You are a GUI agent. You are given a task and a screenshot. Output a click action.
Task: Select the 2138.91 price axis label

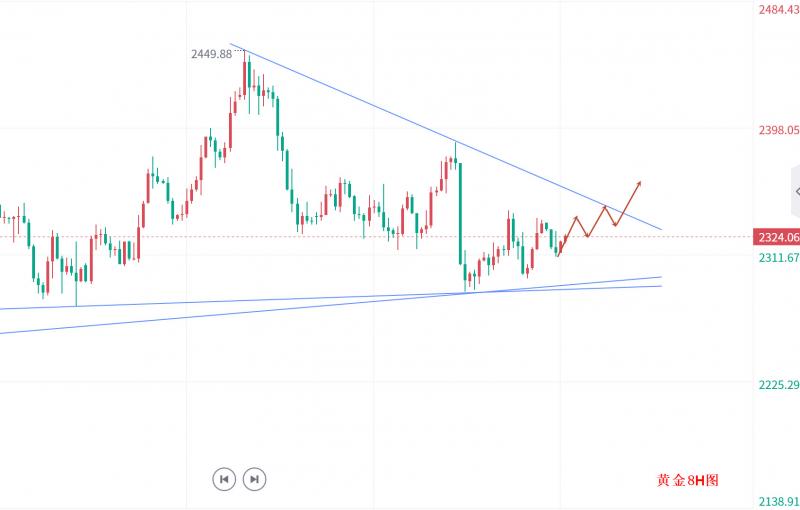pyautogui.click(x=778, y=500)
